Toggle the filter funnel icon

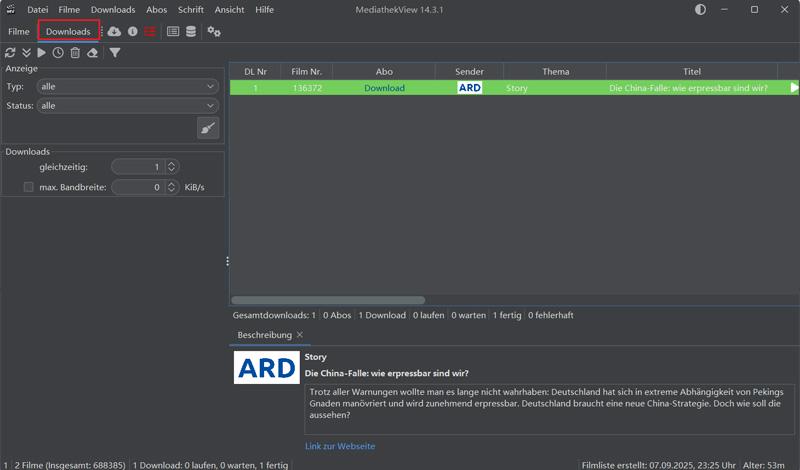coord(115,53)
